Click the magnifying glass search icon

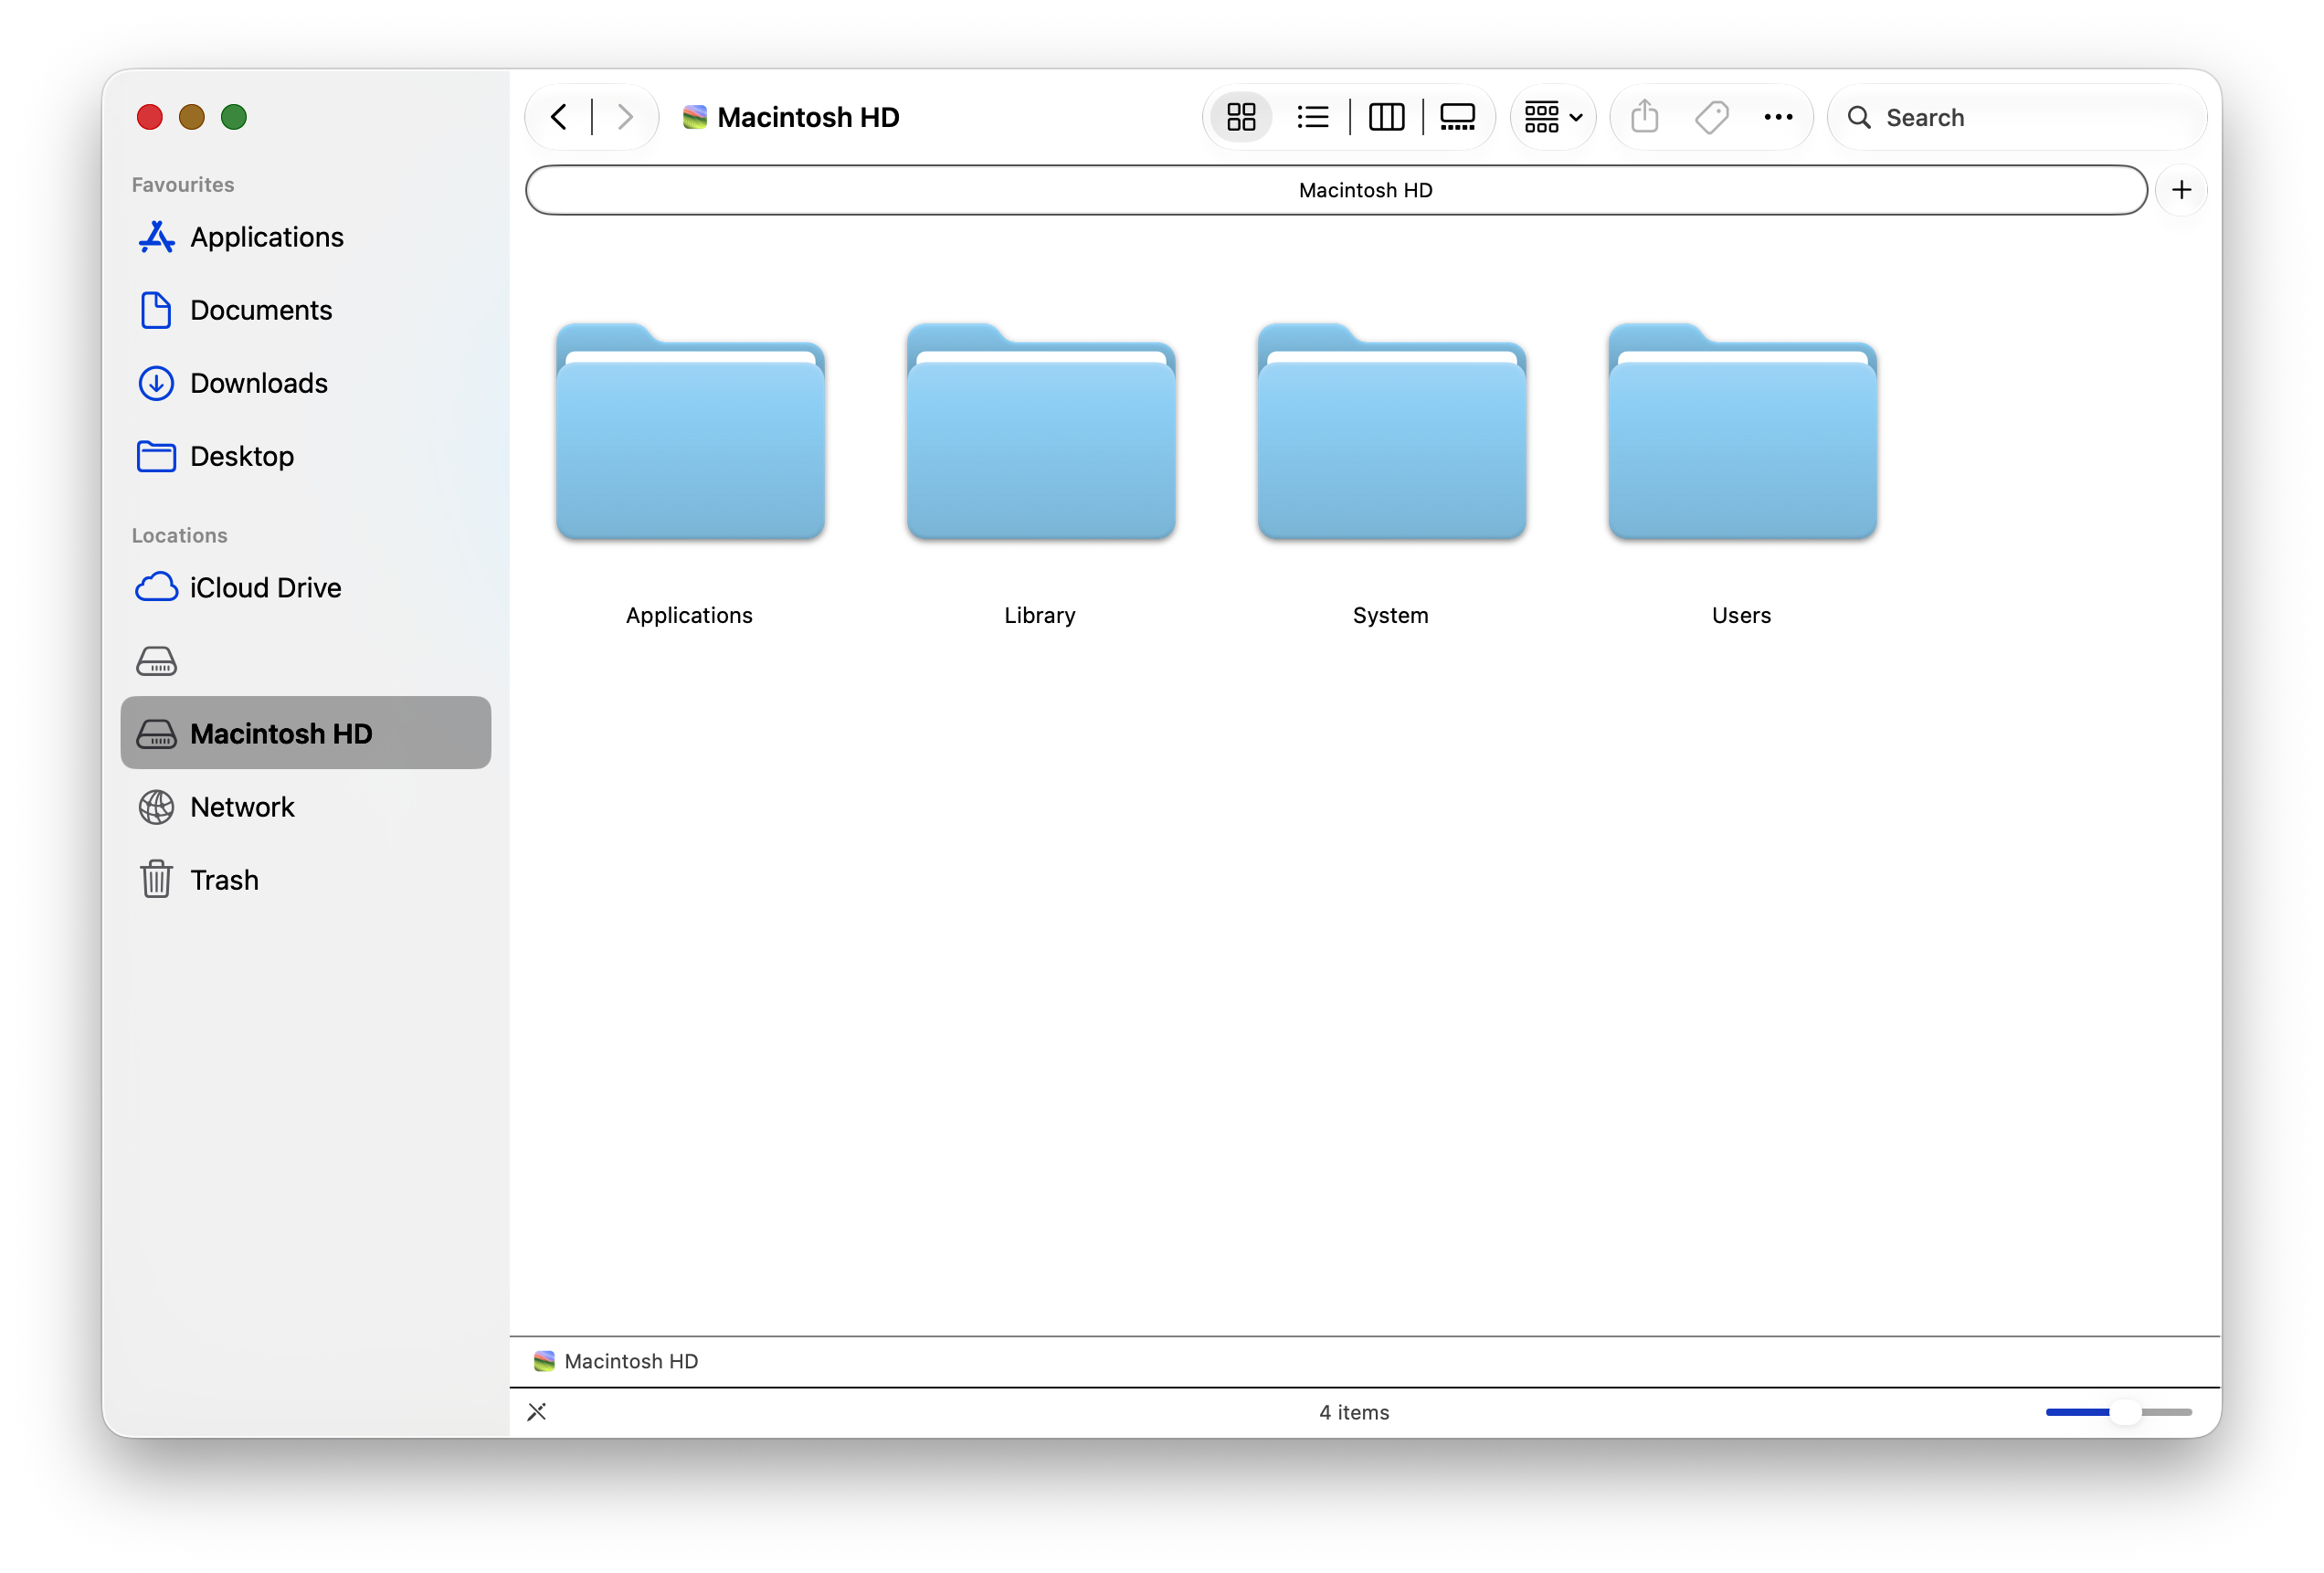[x=1859, y=117]
